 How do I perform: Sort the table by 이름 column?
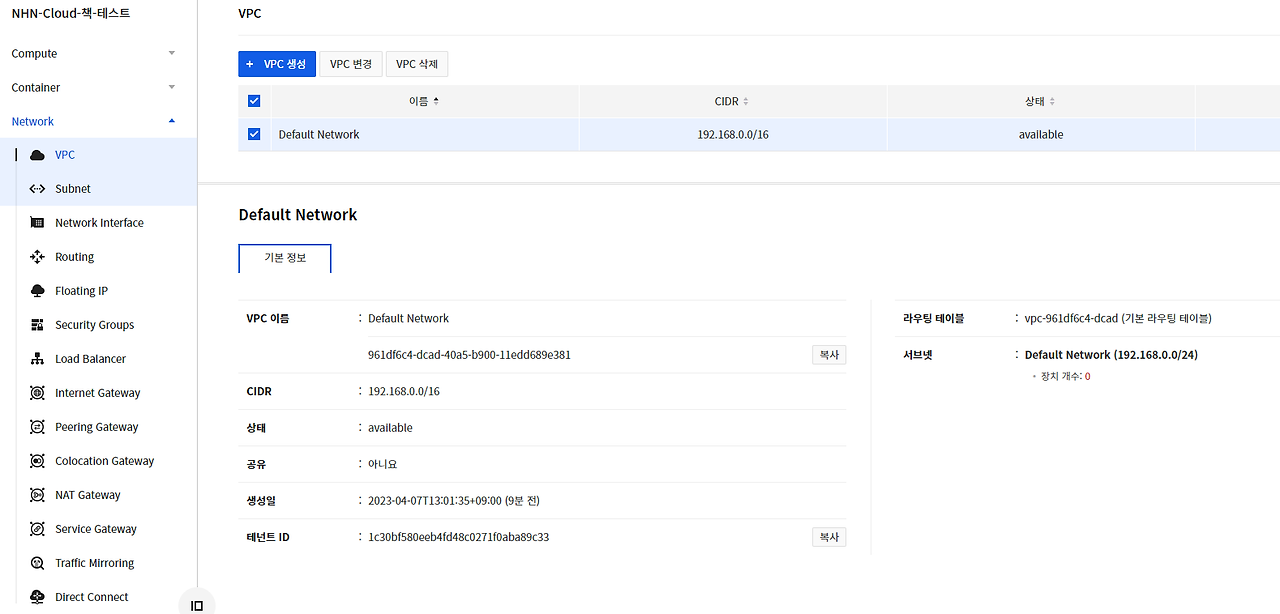pyautogui.click(x=424, y=101)
